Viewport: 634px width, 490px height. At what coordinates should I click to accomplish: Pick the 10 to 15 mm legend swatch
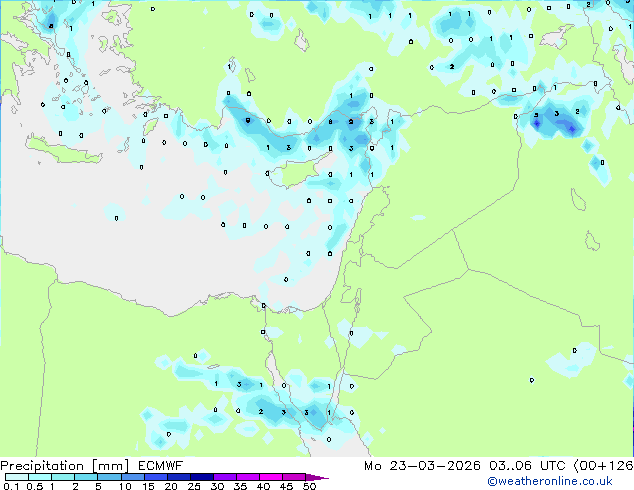[132, 477]
